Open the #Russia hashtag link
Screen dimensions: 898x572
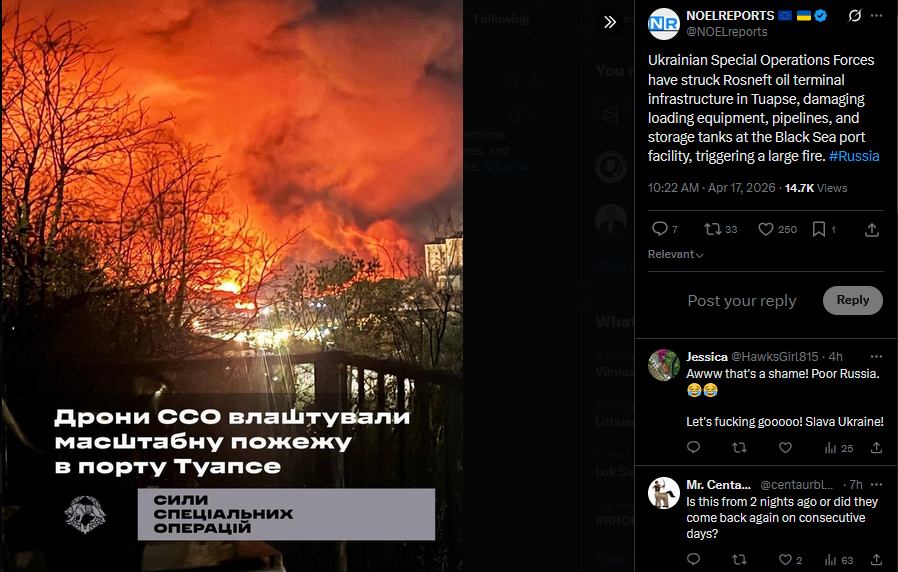[854, 156]
